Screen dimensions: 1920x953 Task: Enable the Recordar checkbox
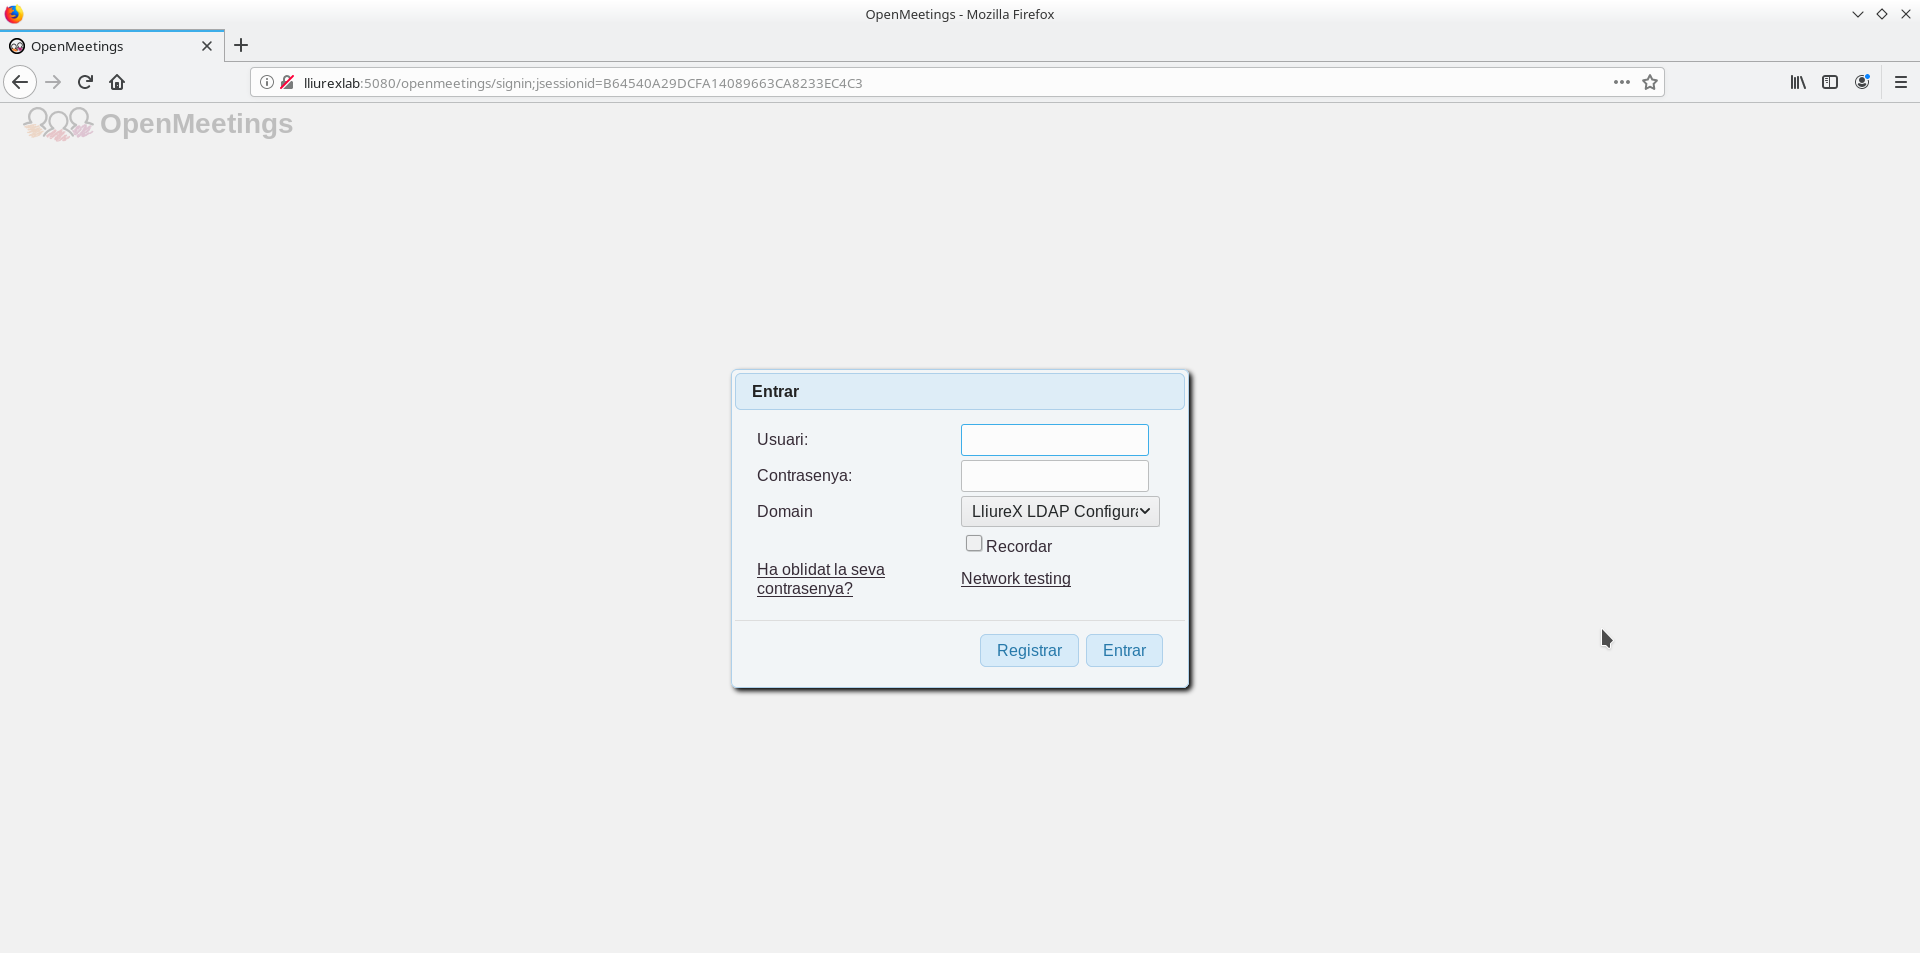pos(974,544)
